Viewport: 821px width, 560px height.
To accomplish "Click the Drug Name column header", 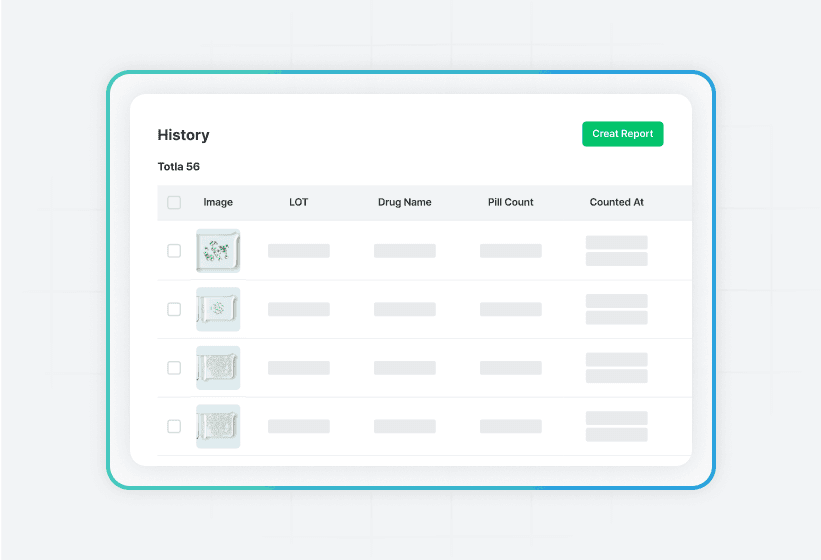I will click(x=405, y=202).
